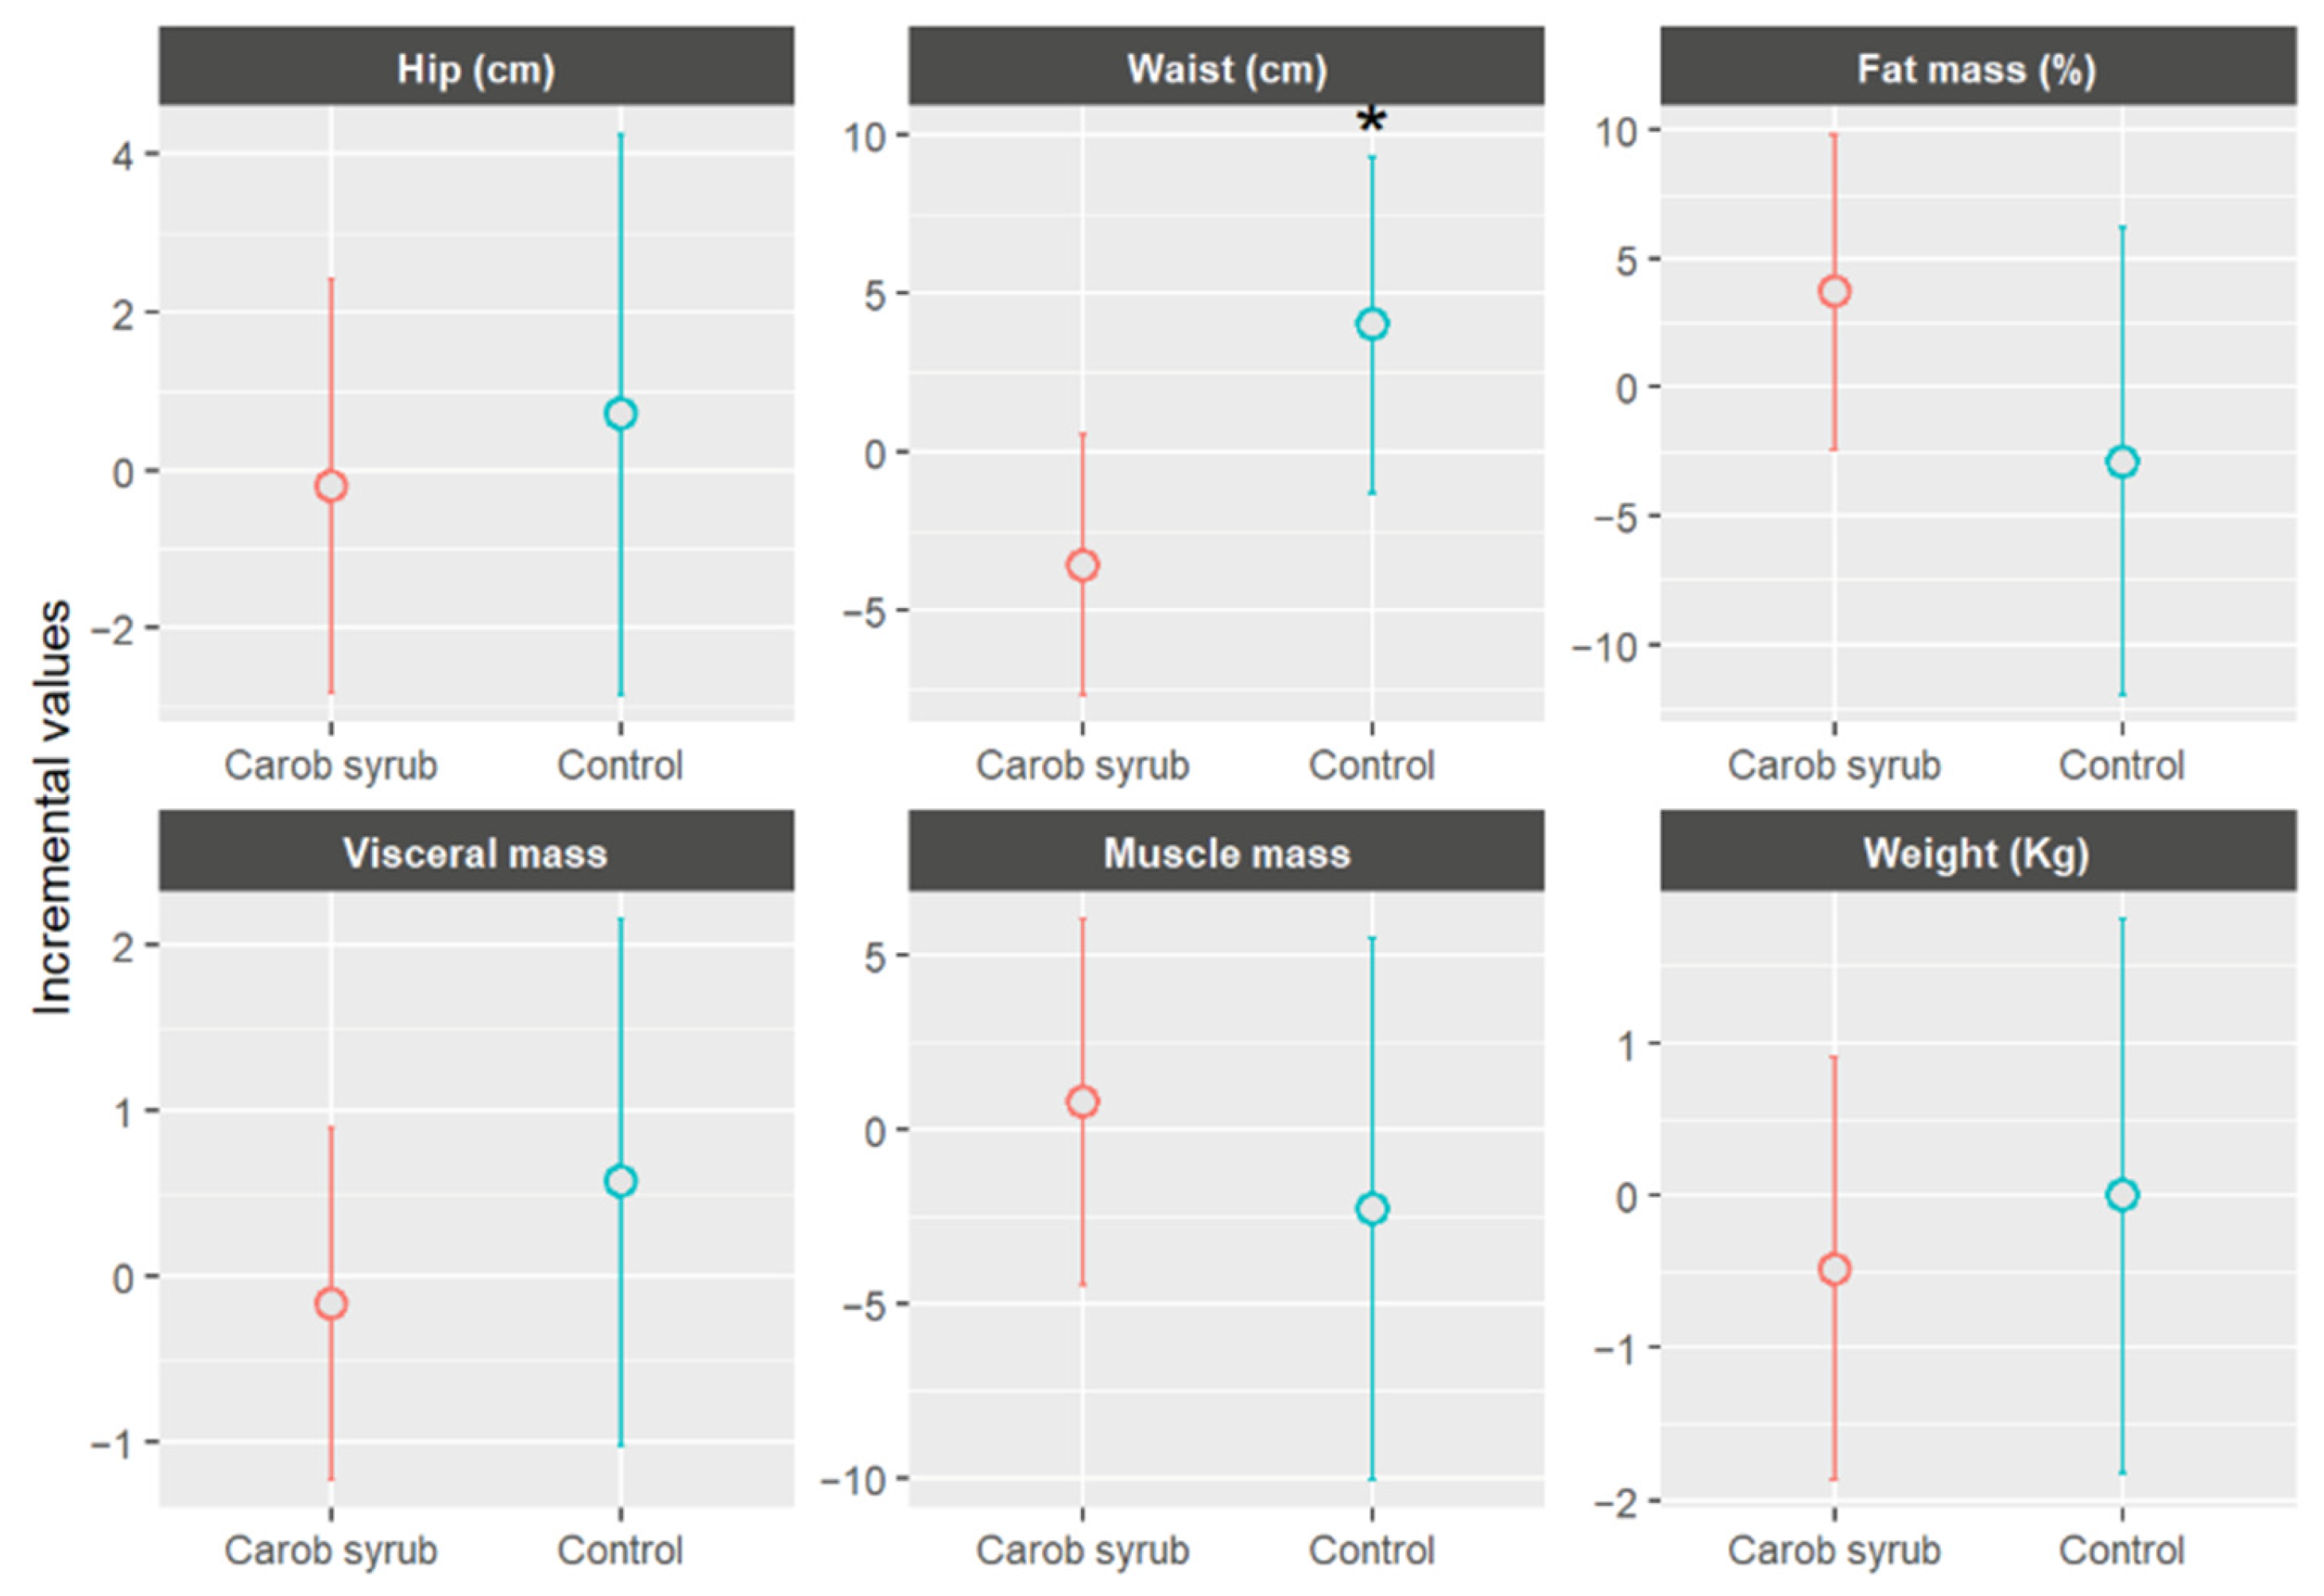Select the Control data point in Waist panel

pos(1372,324)
